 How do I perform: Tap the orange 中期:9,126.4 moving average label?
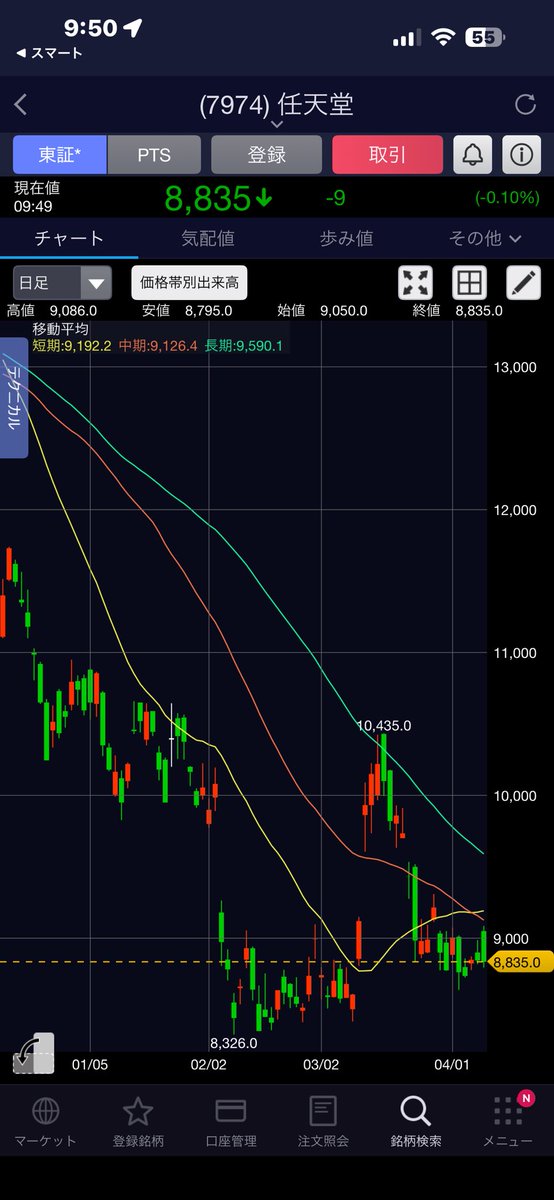click(x=160, y=346)
